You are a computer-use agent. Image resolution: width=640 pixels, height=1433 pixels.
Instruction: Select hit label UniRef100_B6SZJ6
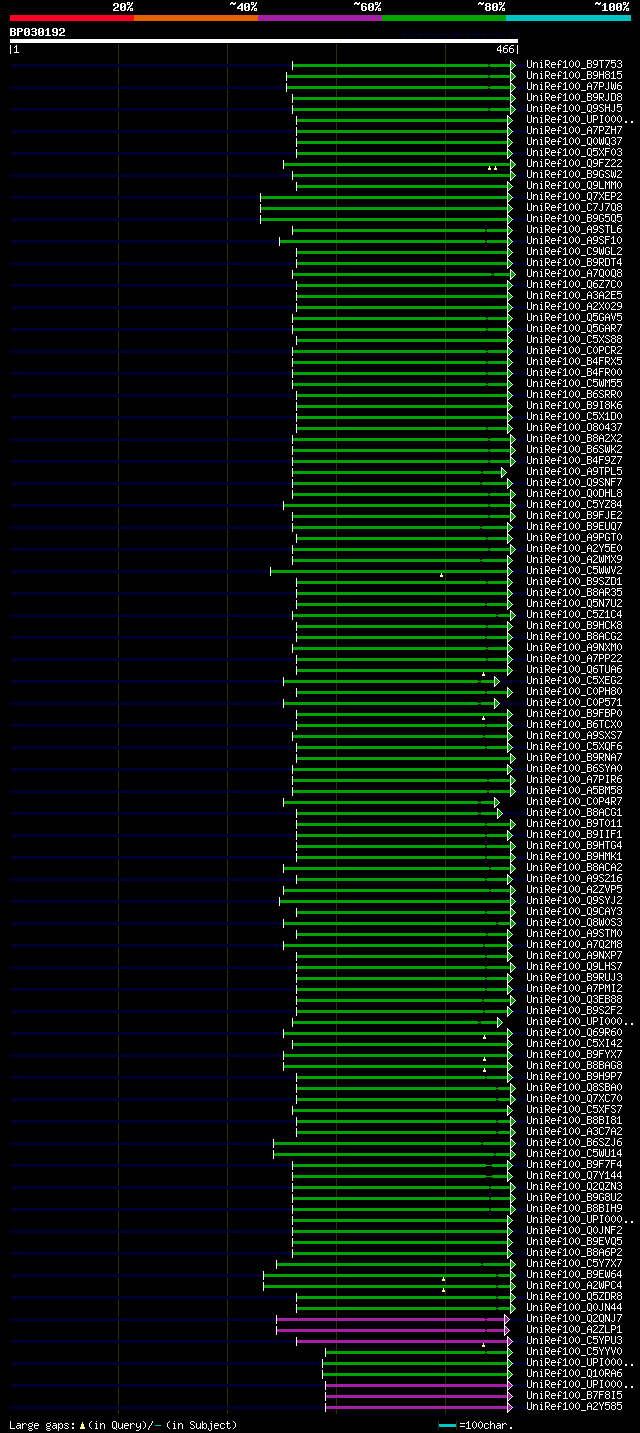pos(574,1143)
